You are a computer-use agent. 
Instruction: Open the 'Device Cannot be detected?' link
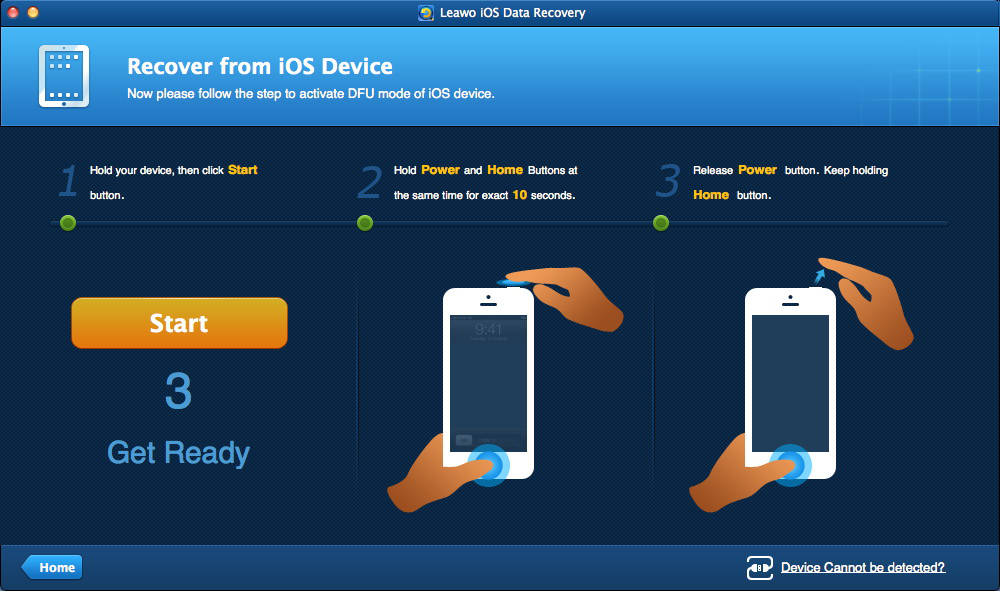[x=863, y=567]
